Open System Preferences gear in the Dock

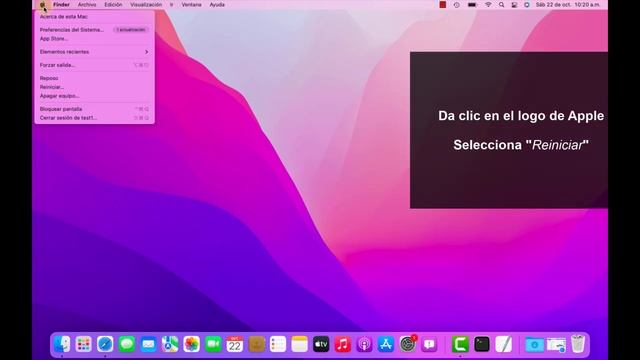click(x=408, y=344)
